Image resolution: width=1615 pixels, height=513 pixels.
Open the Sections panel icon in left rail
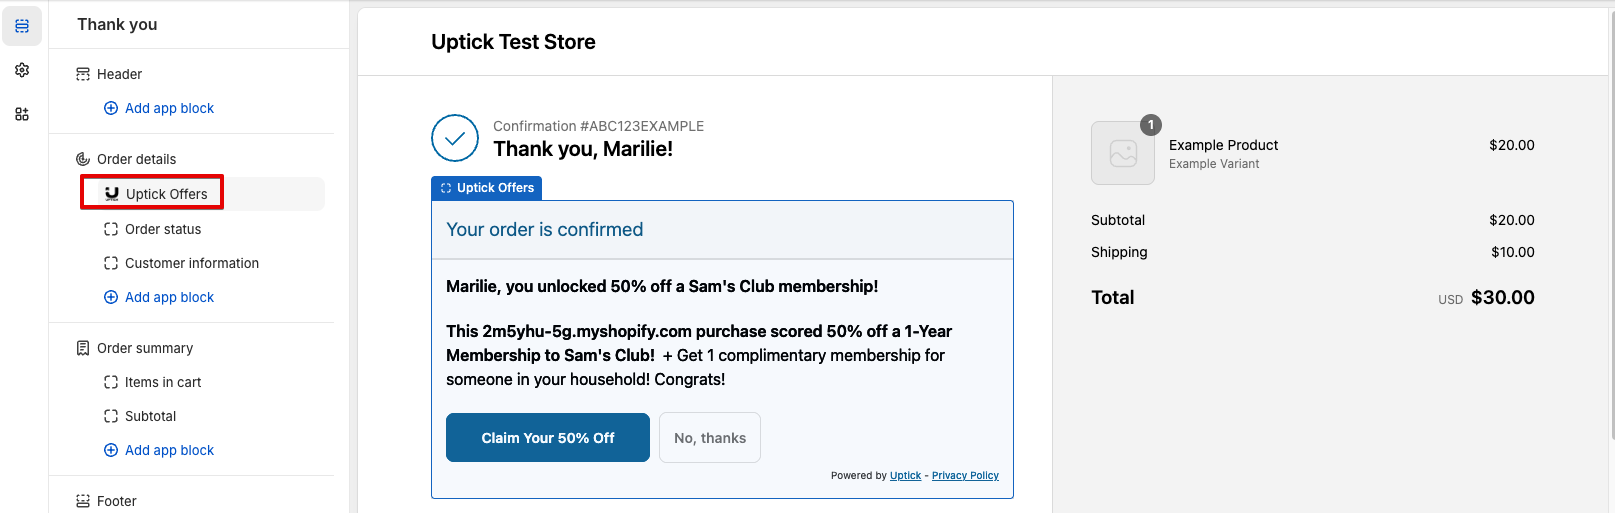pyautogui.click(x=22, y=26)
